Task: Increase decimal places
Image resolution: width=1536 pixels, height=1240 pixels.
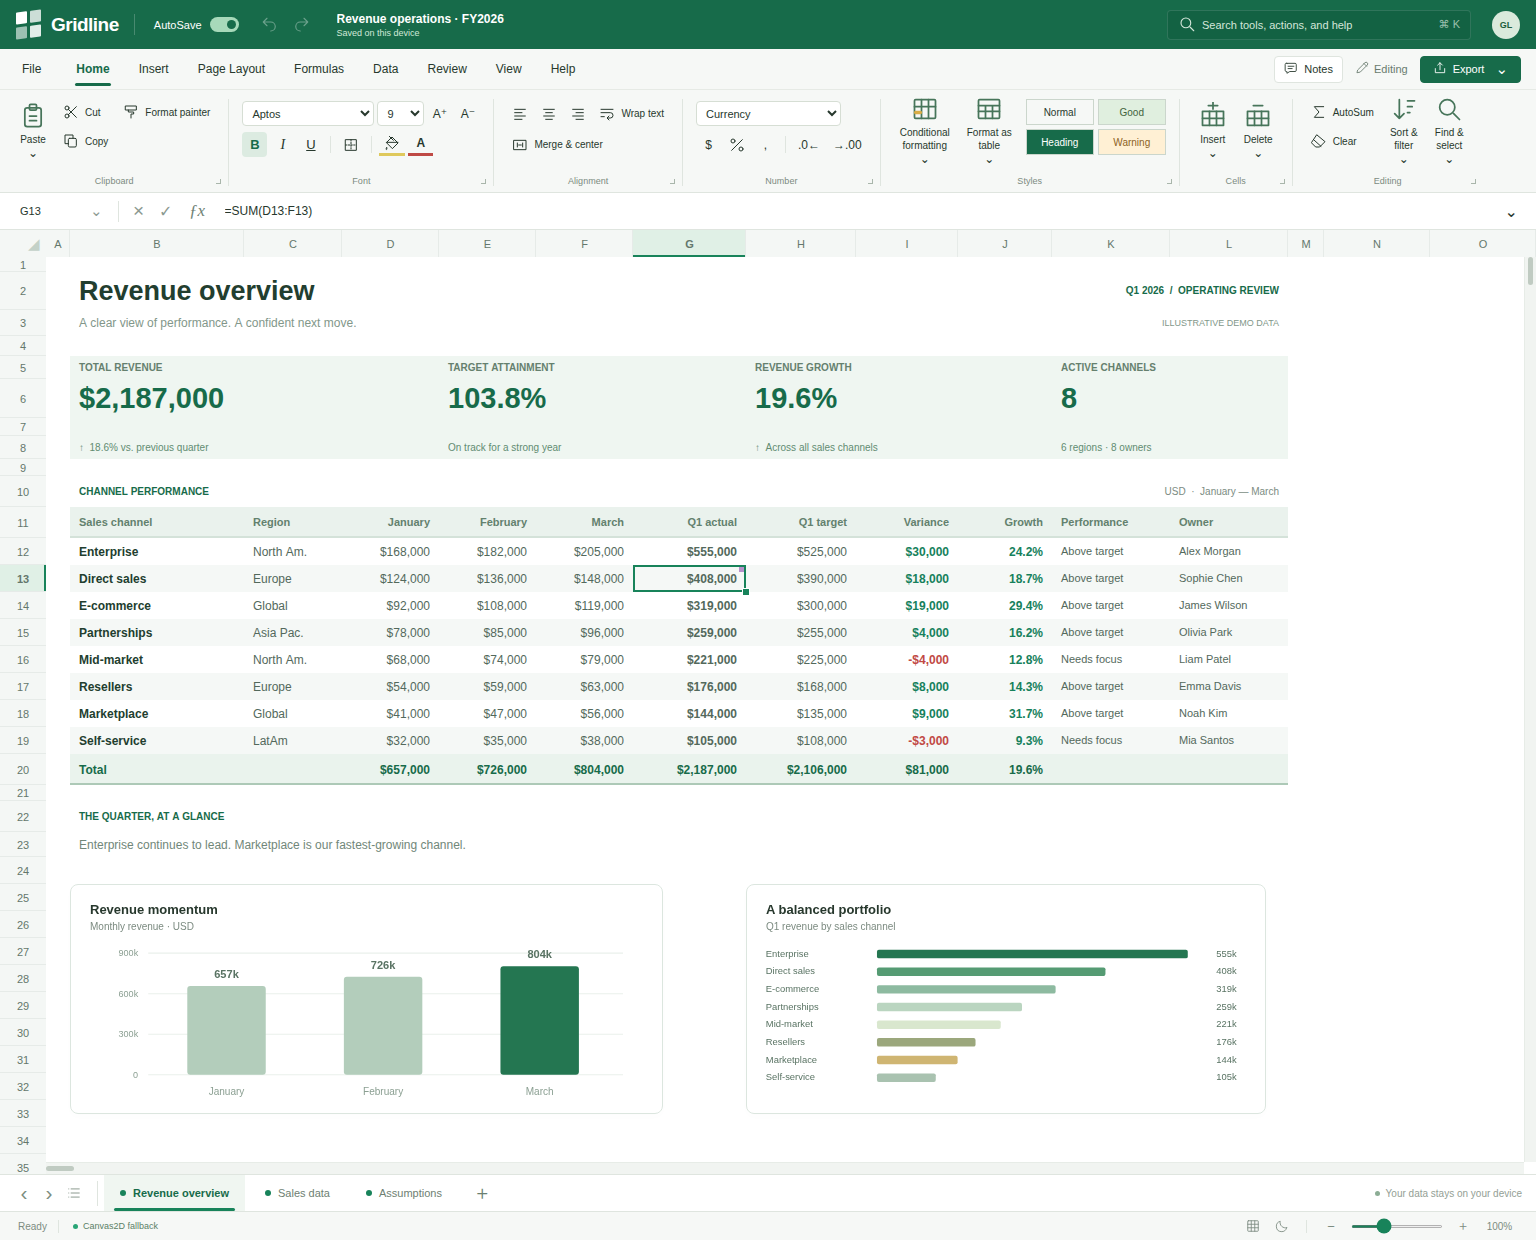Action: point(848,145)
